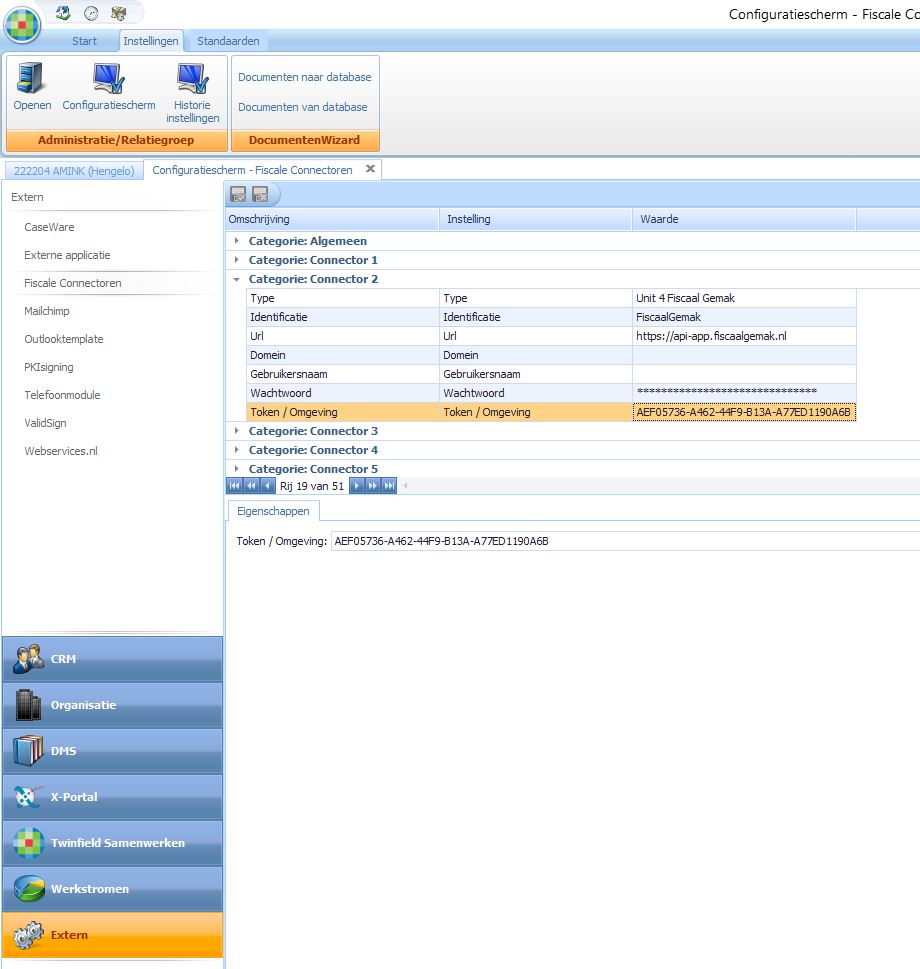
Task: Expand Categorie: Connector 1
Action: tap(237, 260)
